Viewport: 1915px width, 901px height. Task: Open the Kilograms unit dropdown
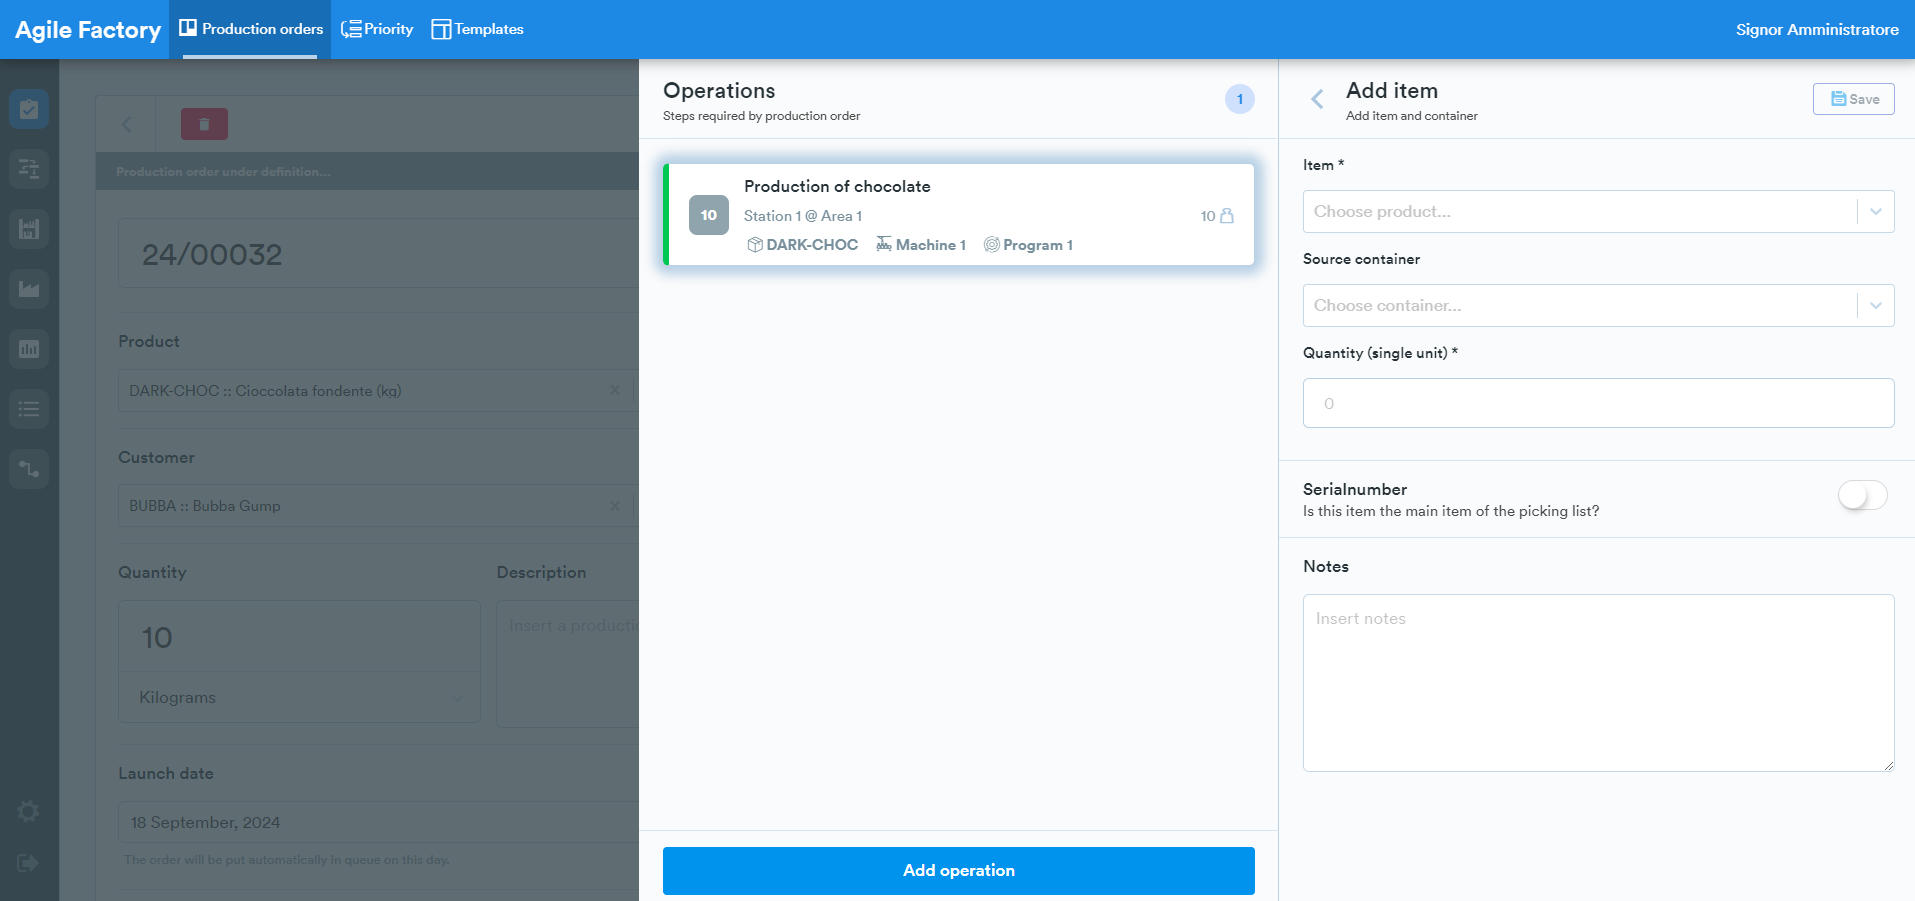pyautogui.click(x=299, y=697)
